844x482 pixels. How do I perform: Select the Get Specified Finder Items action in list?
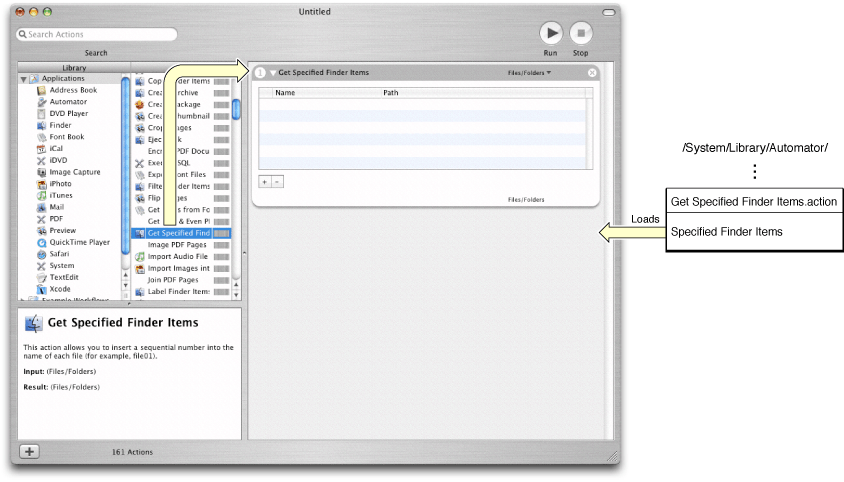click(178, 233)
